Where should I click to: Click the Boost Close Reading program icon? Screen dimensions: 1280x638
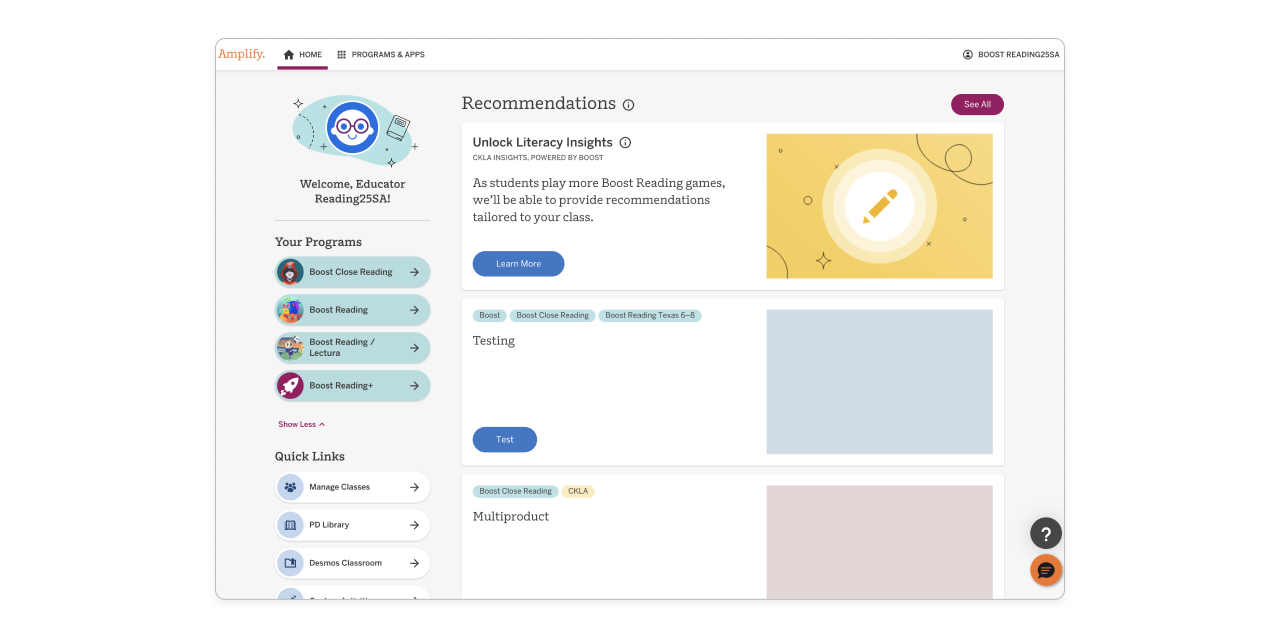pos(290,272)
